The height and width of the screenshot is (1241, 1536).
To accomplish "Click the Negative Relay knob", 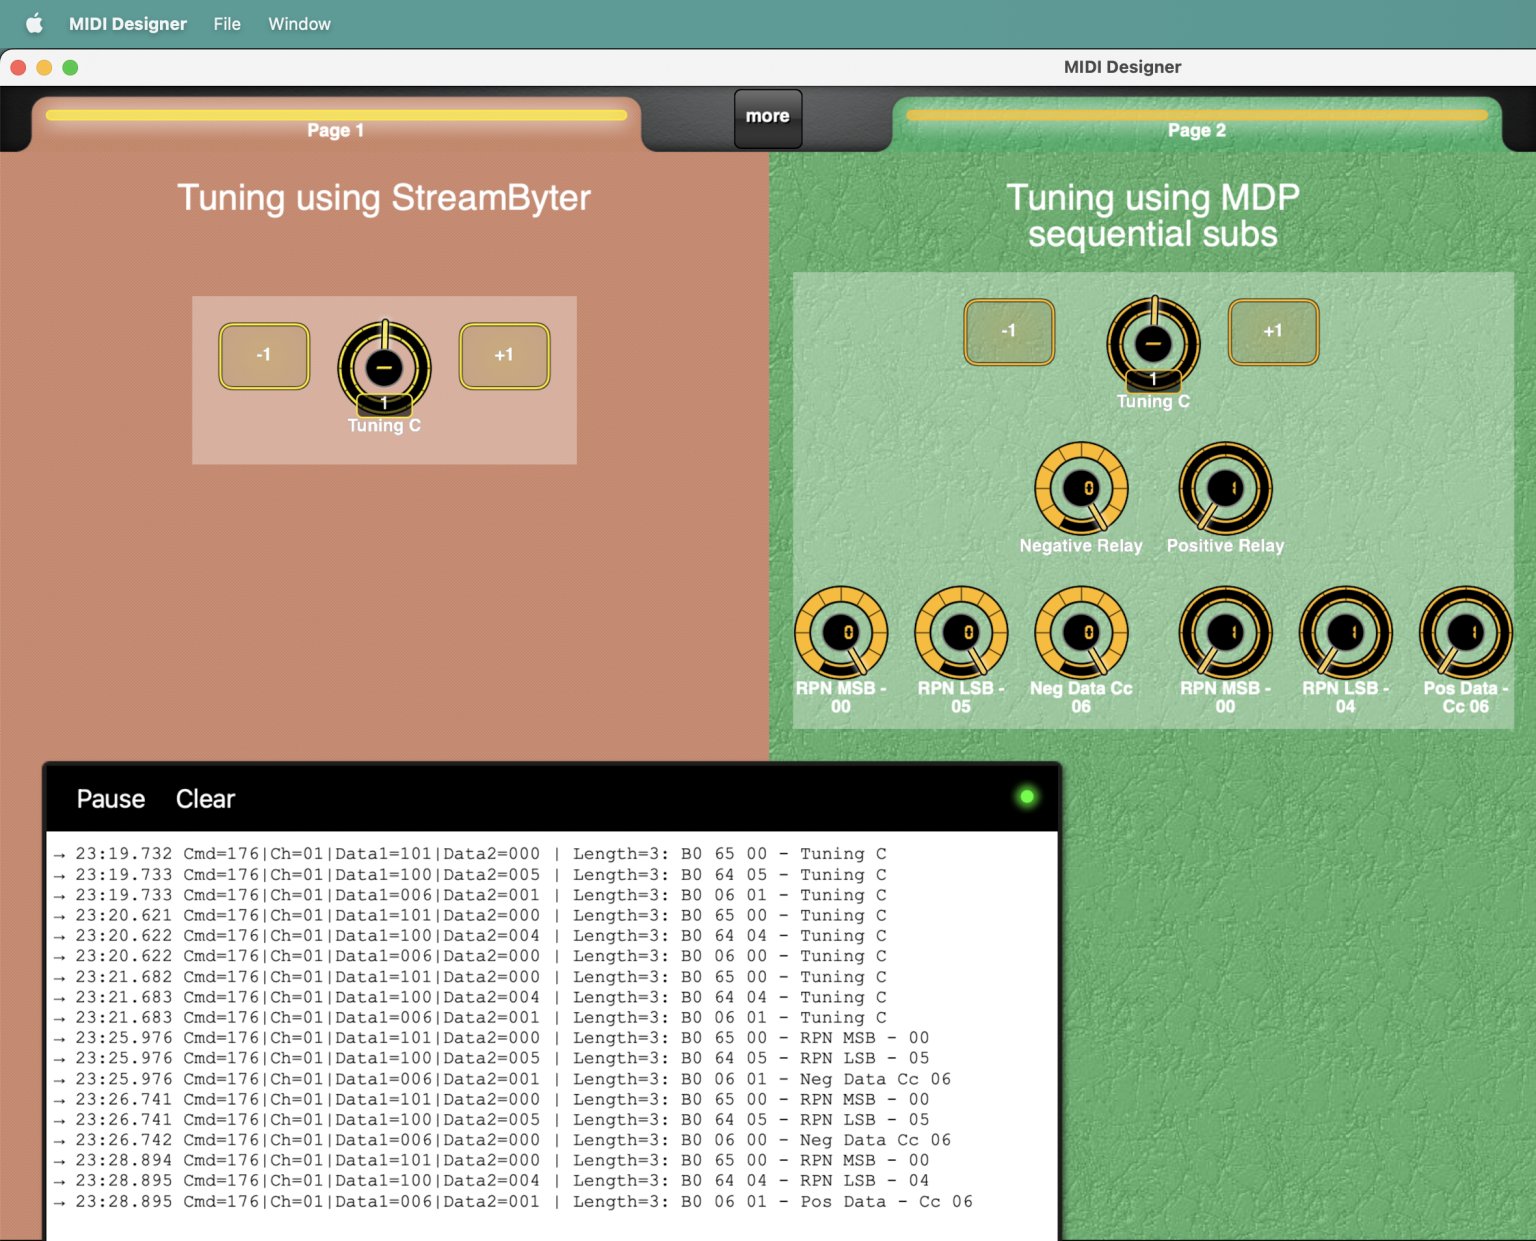I will pos(1081,489).
